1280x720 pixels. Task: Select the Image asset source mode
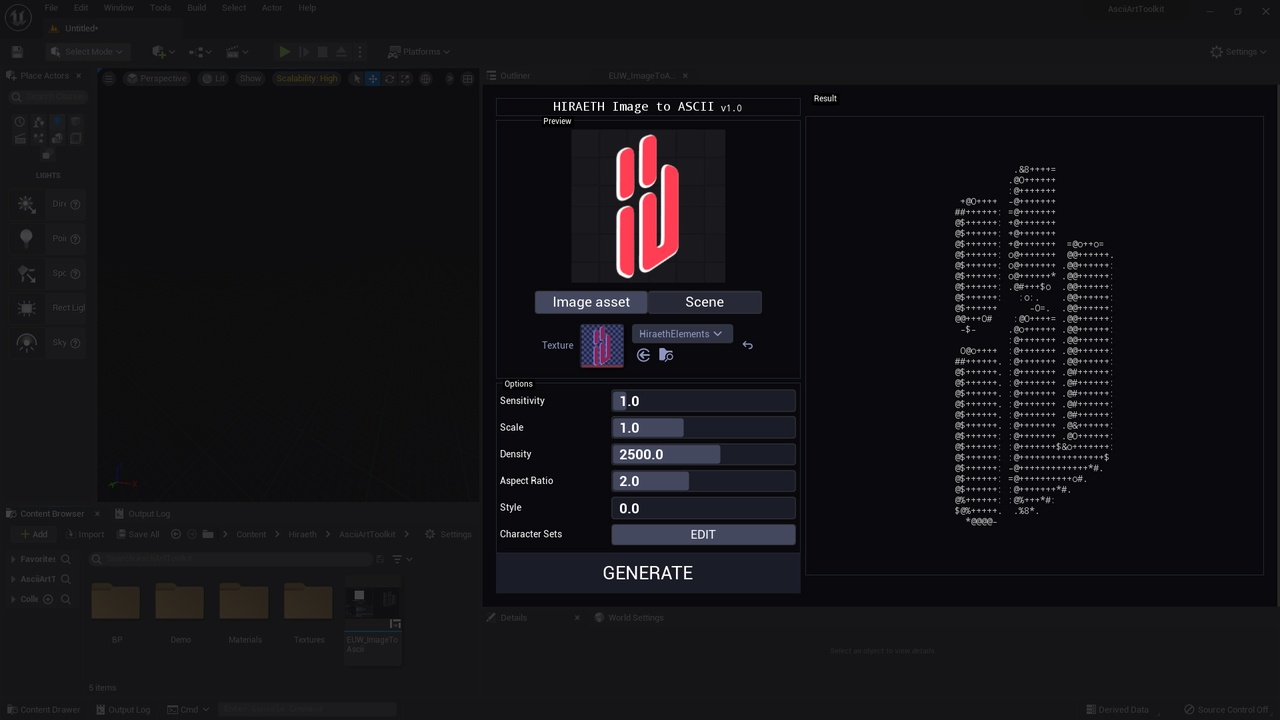pos(591,302)
